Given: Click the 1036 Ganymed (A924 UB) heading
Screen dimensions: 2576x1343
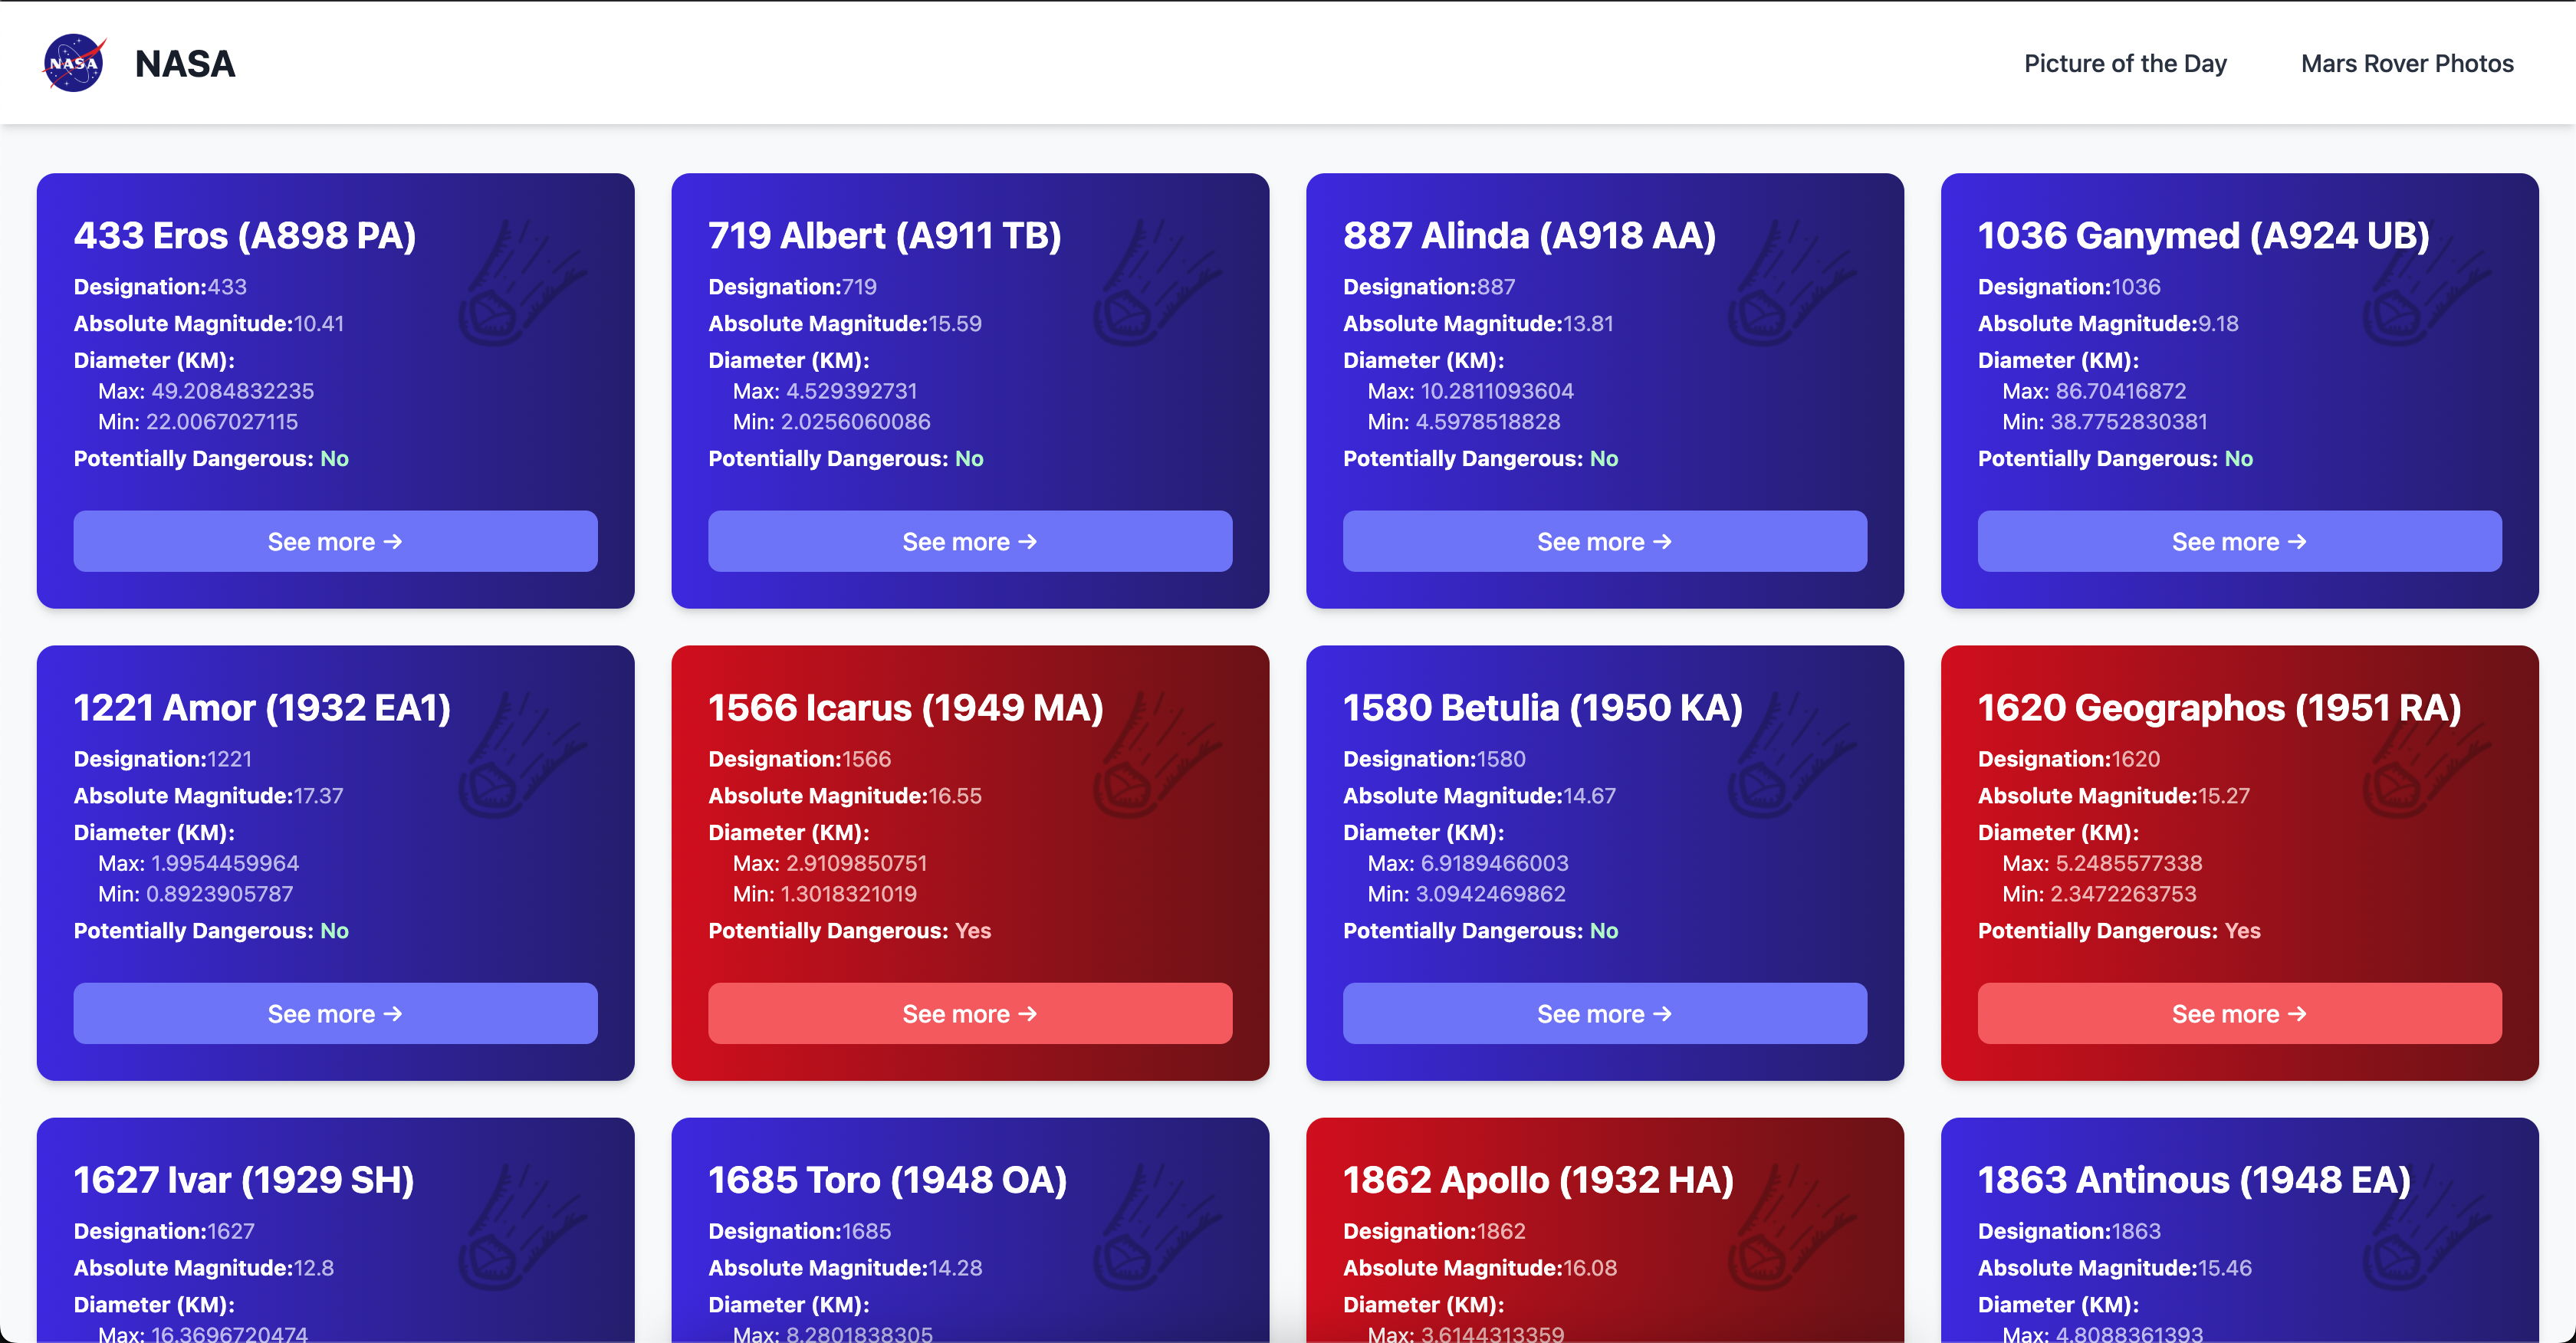Looking at the screenshot, I should click(x=2204, y=236).
